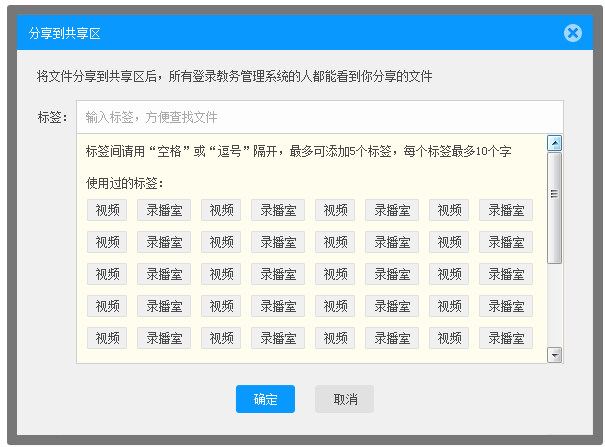
Task: Click the scrollbar down arrow in tag list
Action: click(x=554, y=355)
